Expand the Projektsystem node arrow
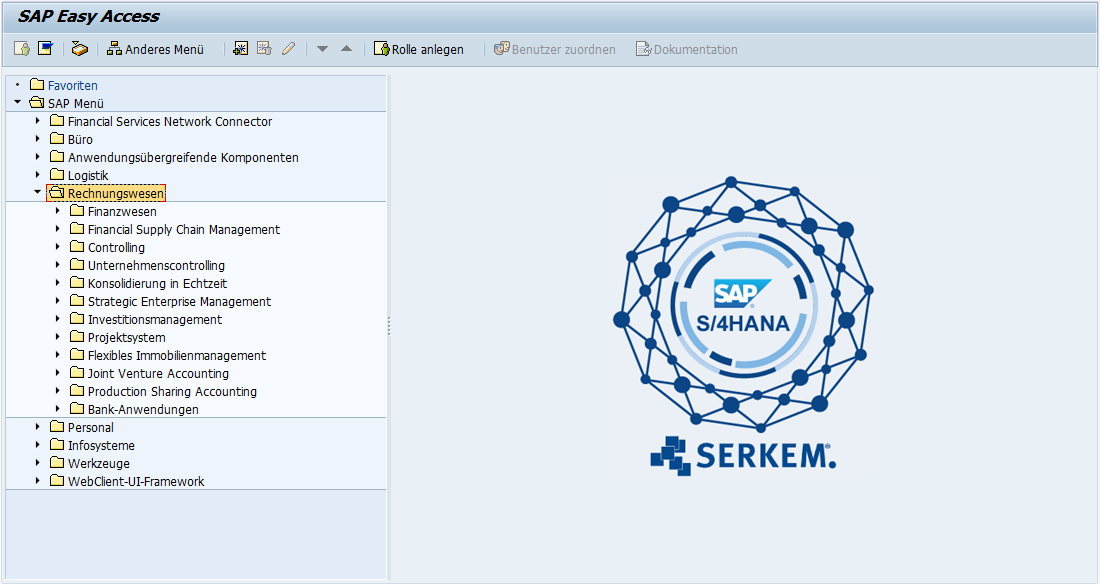The height and width of the screenshot is (585, 1100). point(57,337)
